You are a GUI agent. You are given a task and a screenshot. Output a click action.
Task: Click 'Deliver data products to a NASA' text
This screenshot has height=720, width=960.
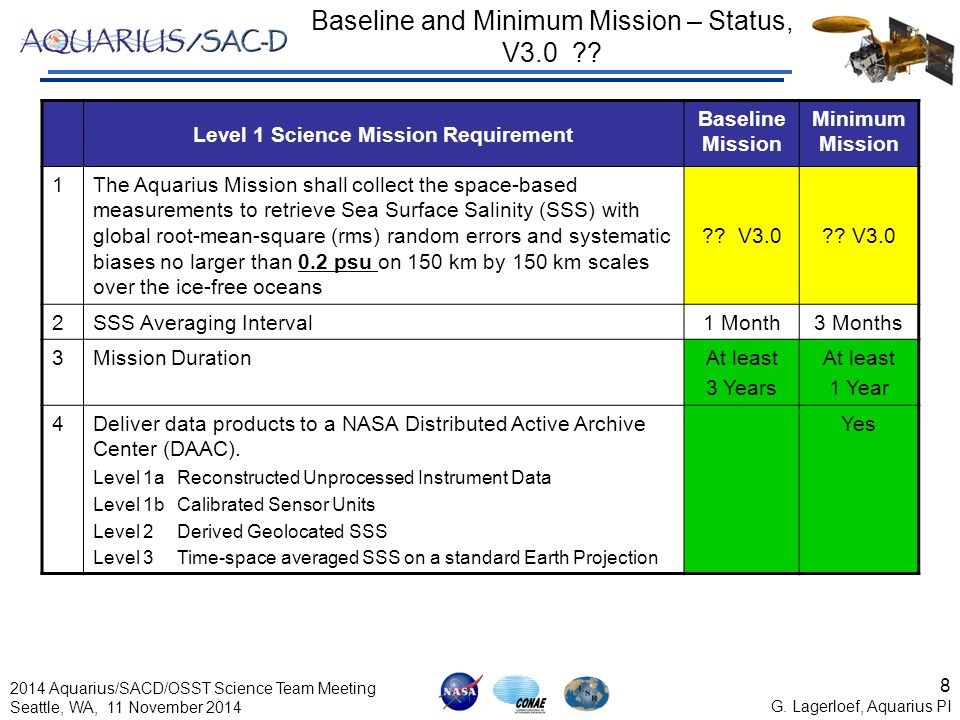(x=246, y=424)
